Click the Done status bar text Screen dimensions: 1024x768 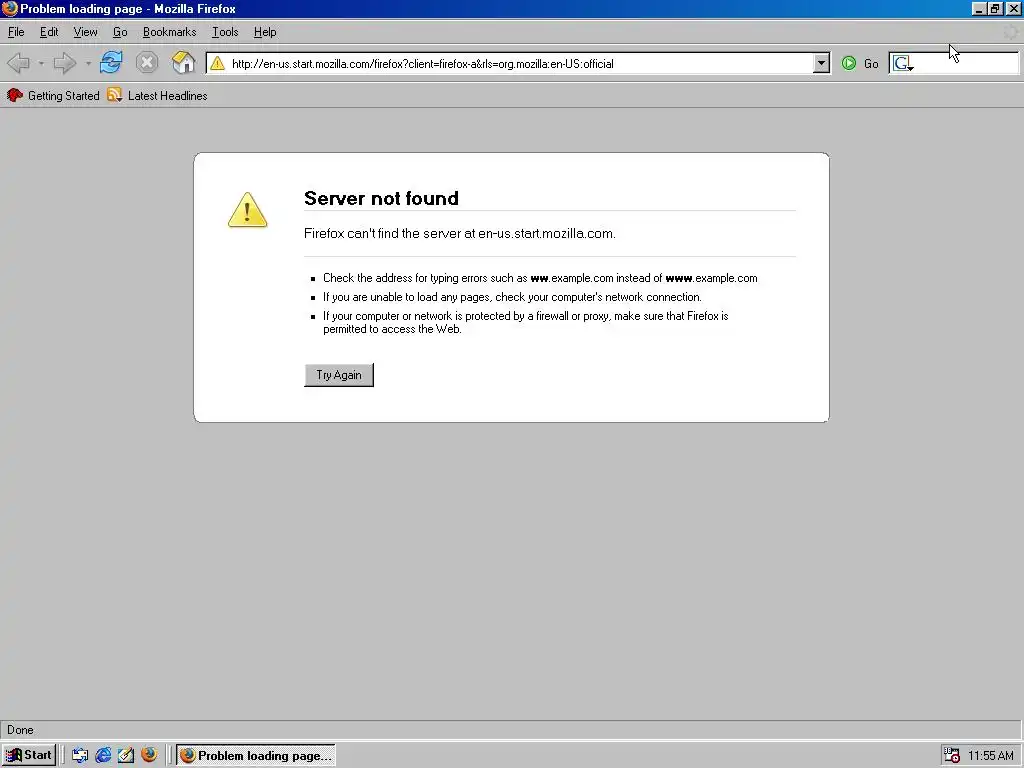coord(20,729)
